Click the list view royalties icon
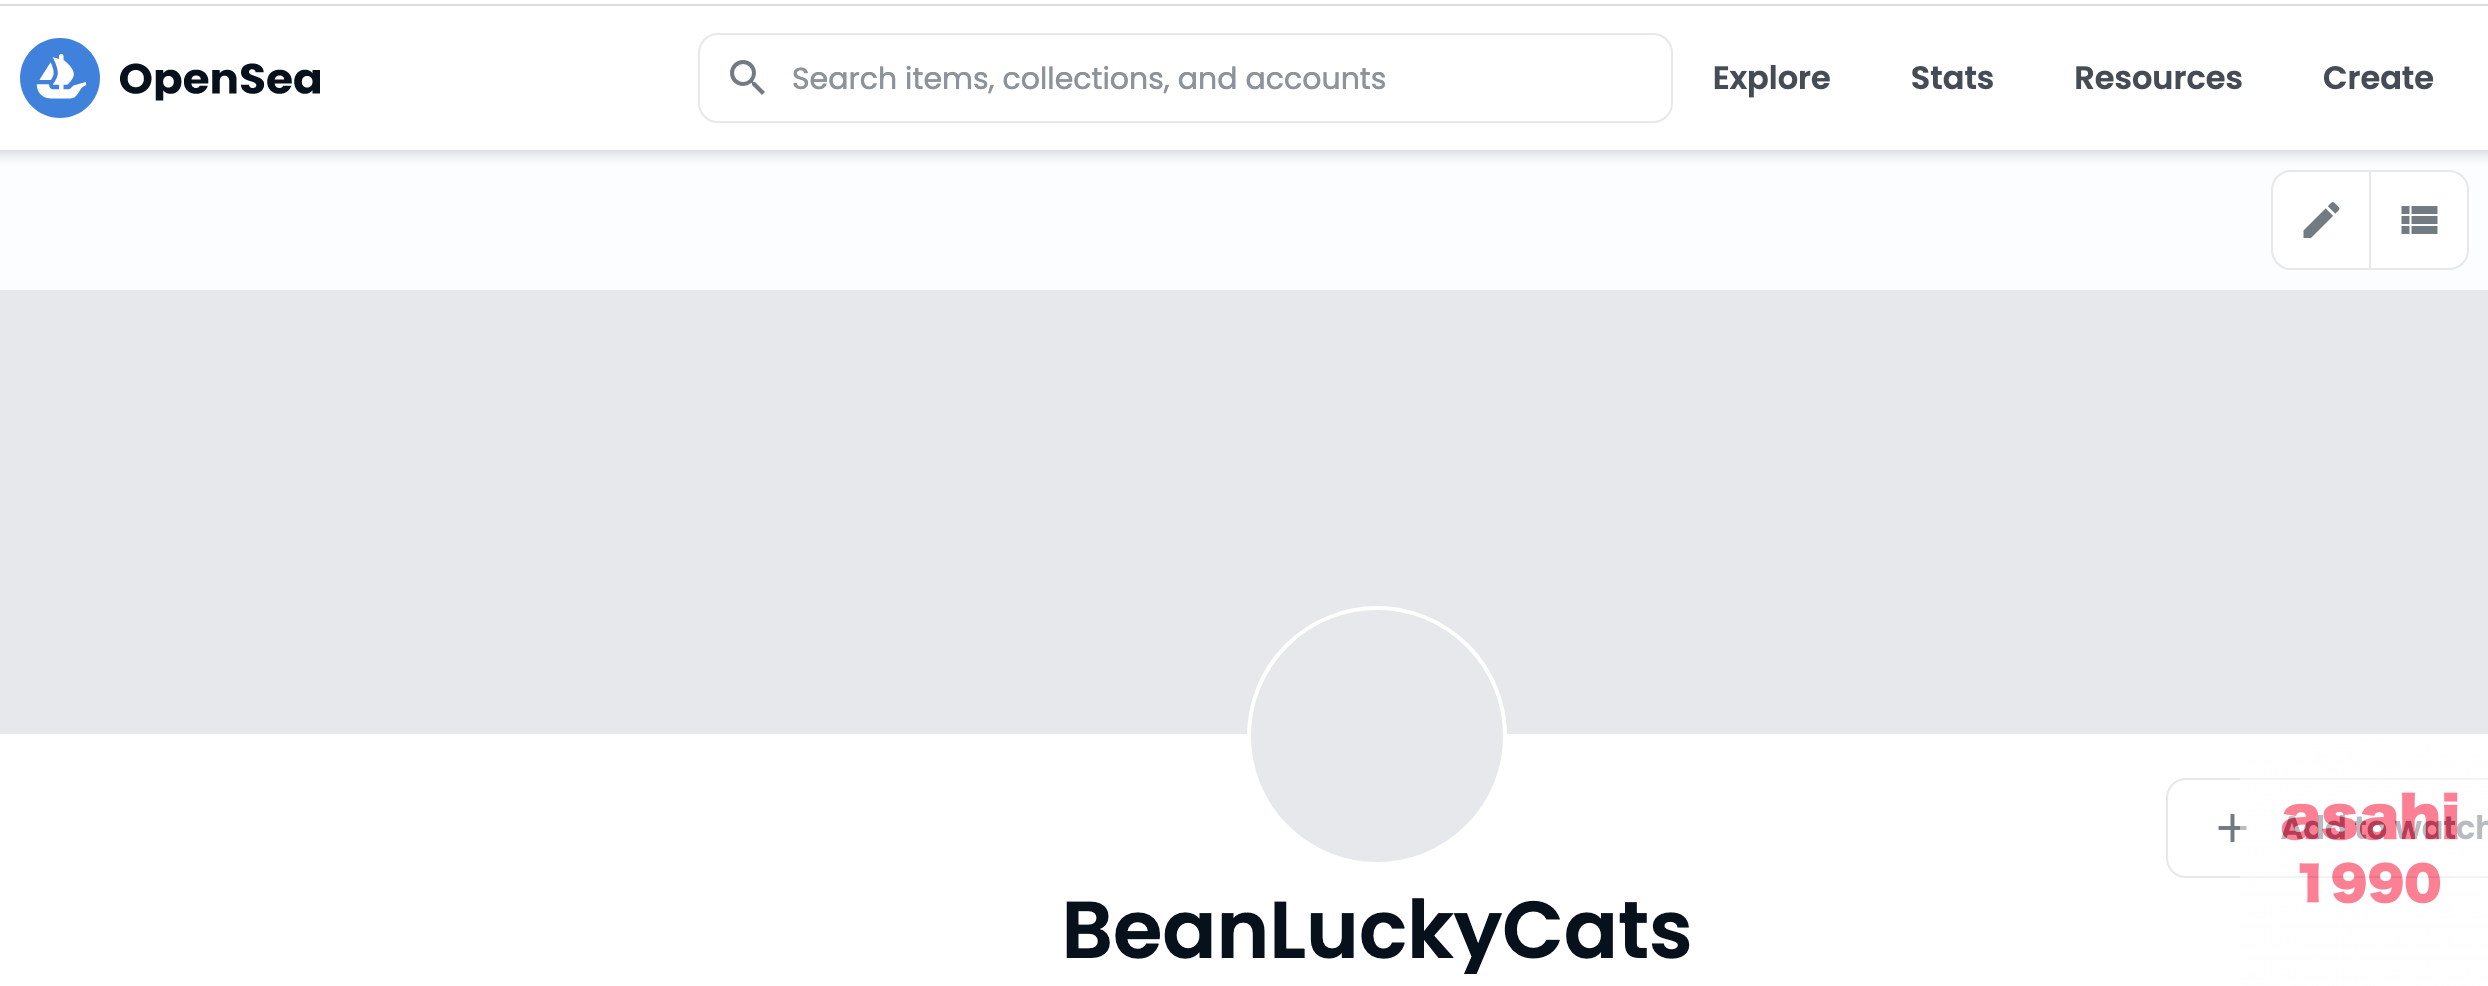The image size is (2488, 986). tap(2419, 220)
